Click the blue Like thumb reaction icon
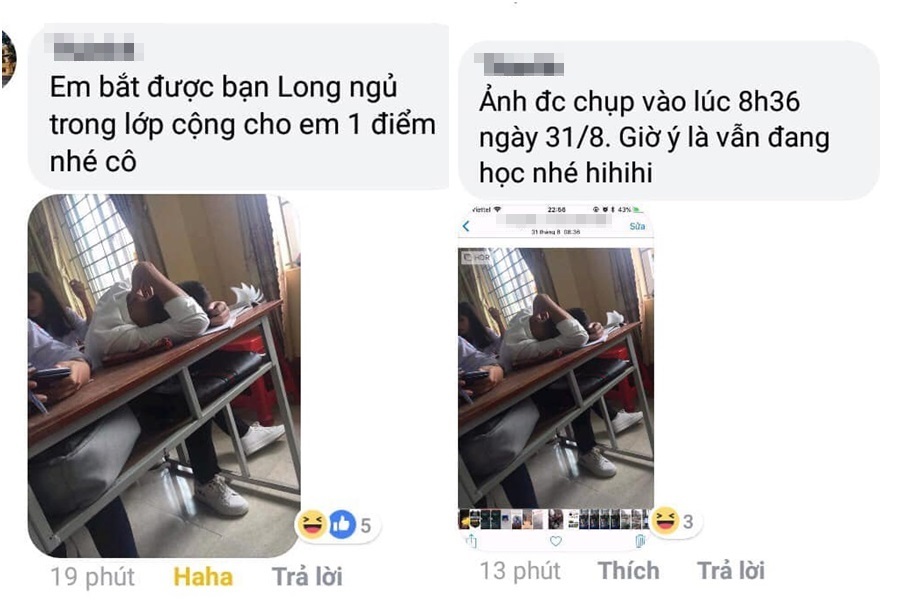 coord(342,524)
